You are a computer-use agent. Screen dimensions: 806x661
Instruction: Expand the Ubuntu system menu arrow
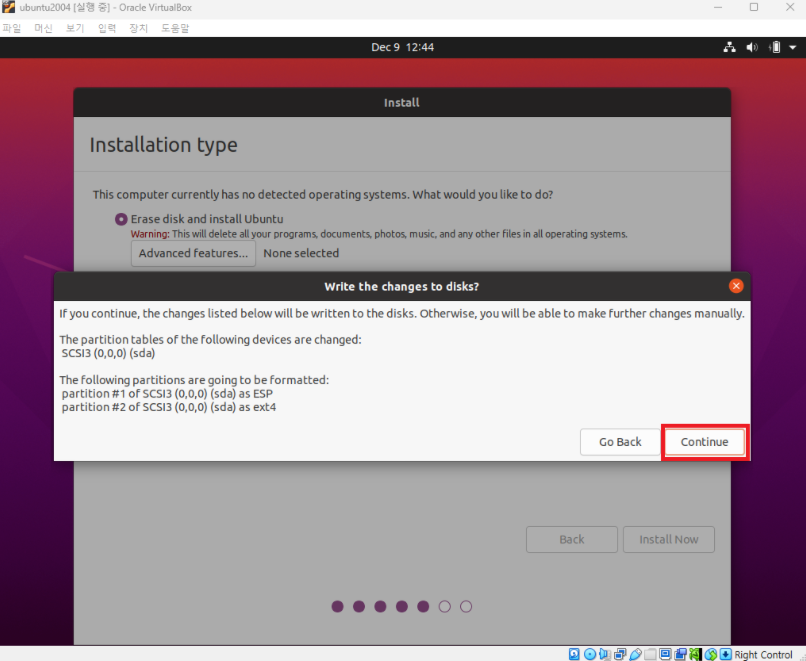[x=793, y=47]
